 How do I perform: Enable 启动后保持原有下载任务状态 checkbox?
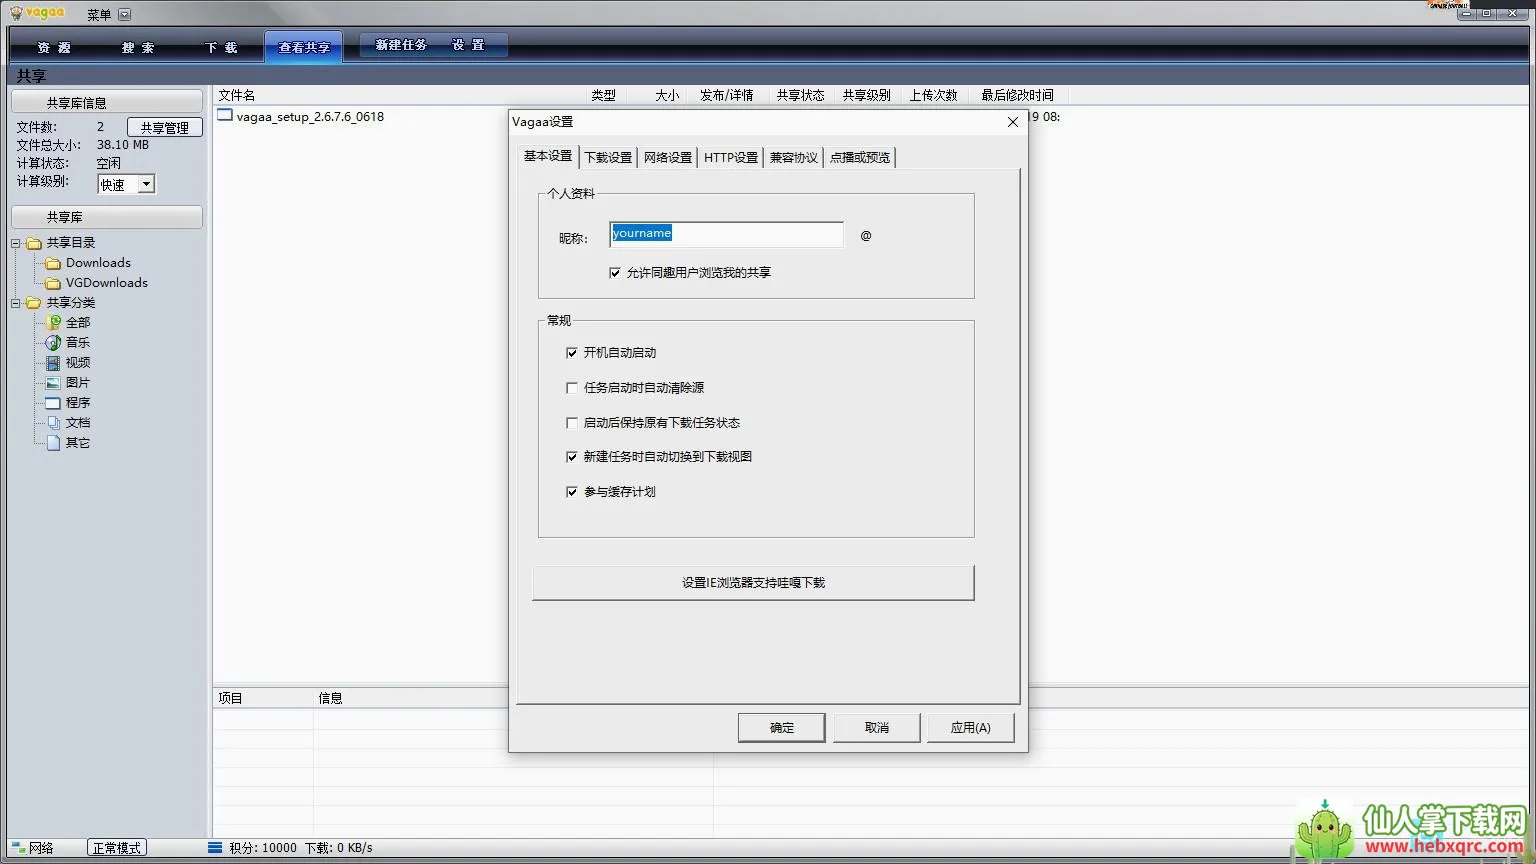pyautogui.click(x=572, y=422)
